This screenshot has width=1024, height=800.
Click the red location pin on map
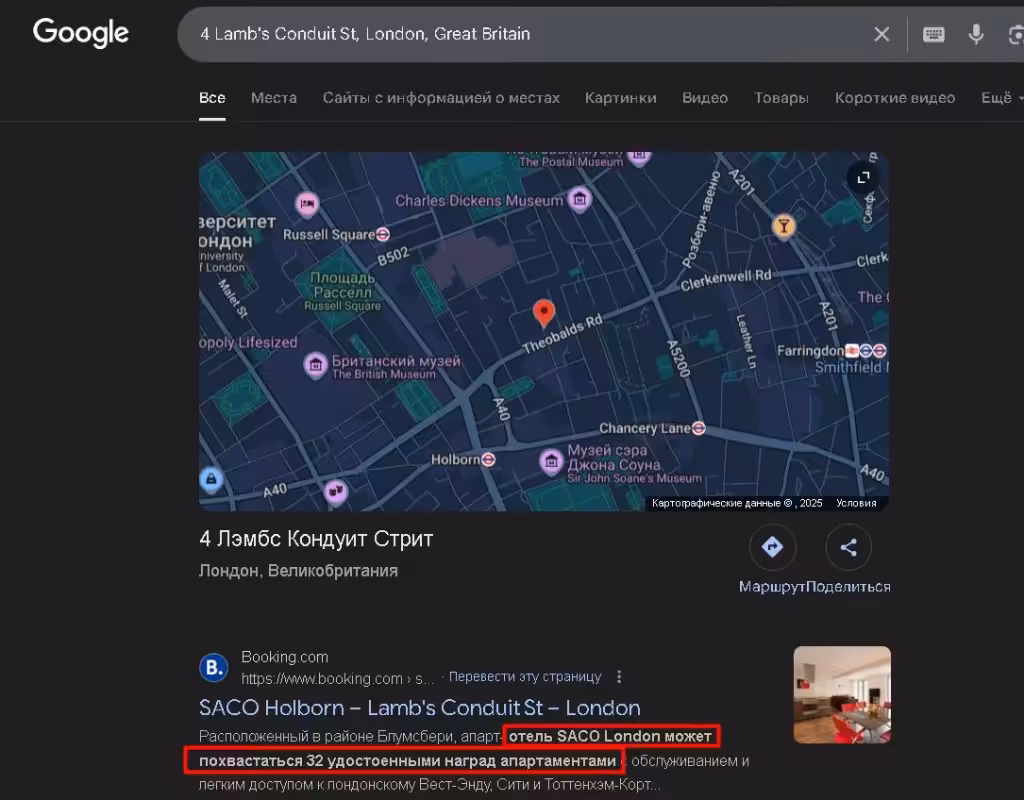[544, 313]
